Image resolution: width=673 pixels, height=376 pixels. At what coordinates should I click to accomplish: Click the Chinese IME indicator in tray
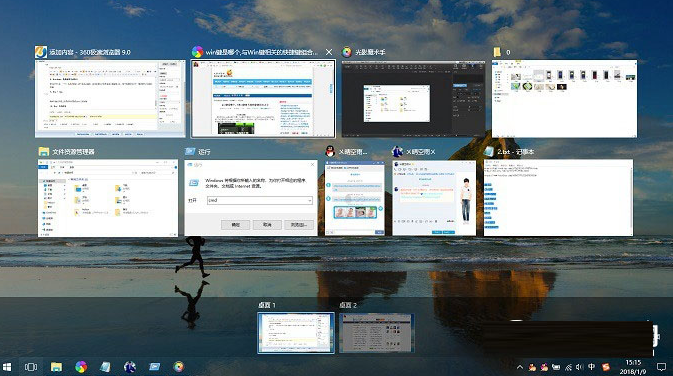pyautogui.click(x=592, y=367)
